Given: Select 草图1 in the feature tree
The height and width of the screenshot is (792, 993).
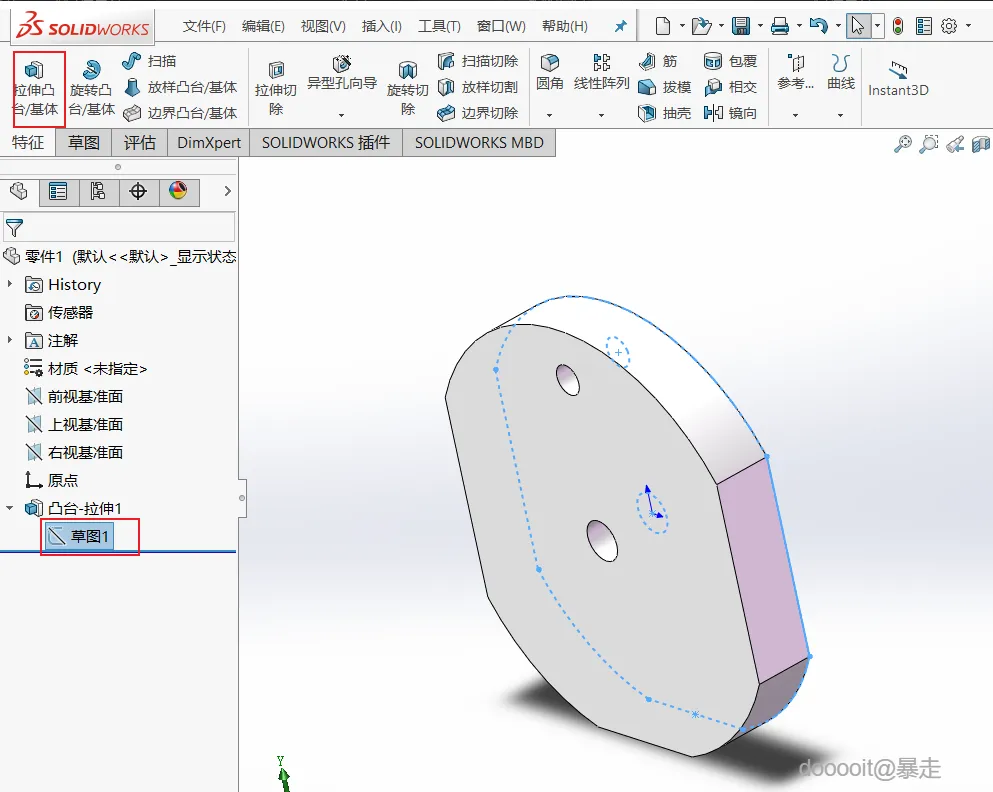Looking at the screenshot, I should point(89,537).
